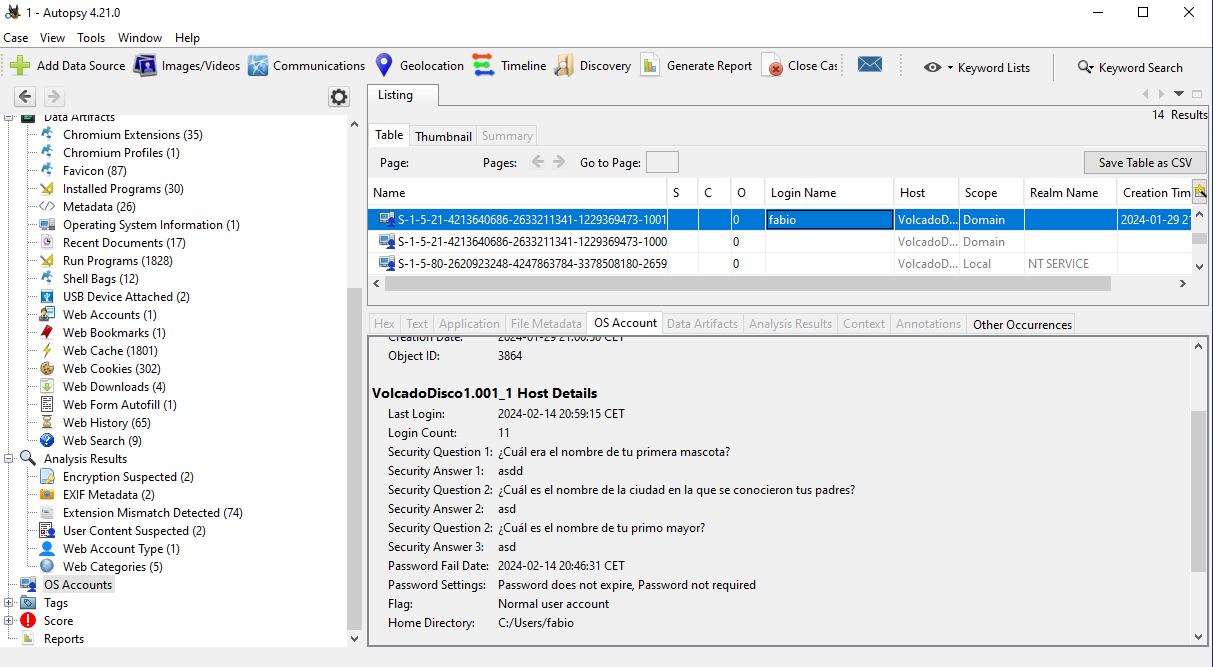Viewport: 1213px width, 667px height.
Task: Click the Save Table as CSV button
Action: (1144, 163)
